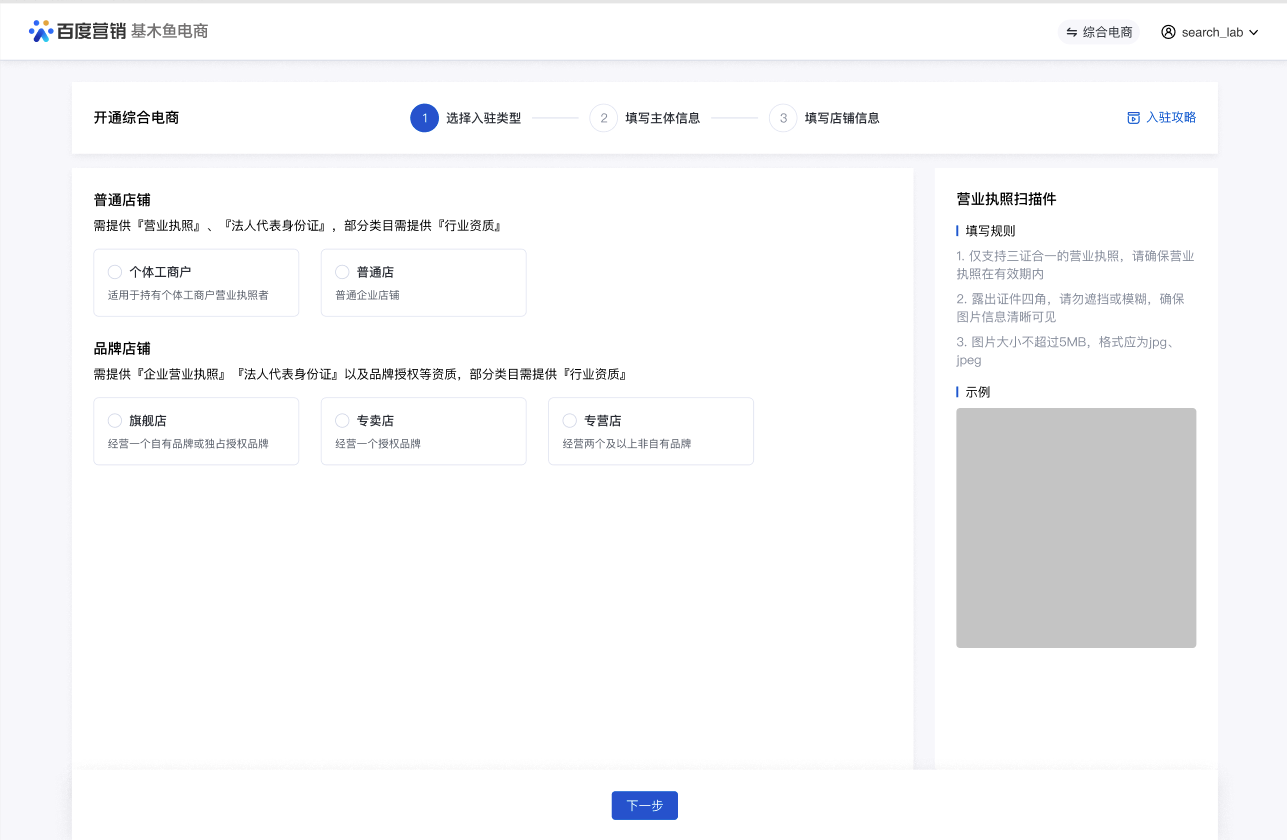
Task: Pick the 专营店 radio option
Action: point(570,421)
